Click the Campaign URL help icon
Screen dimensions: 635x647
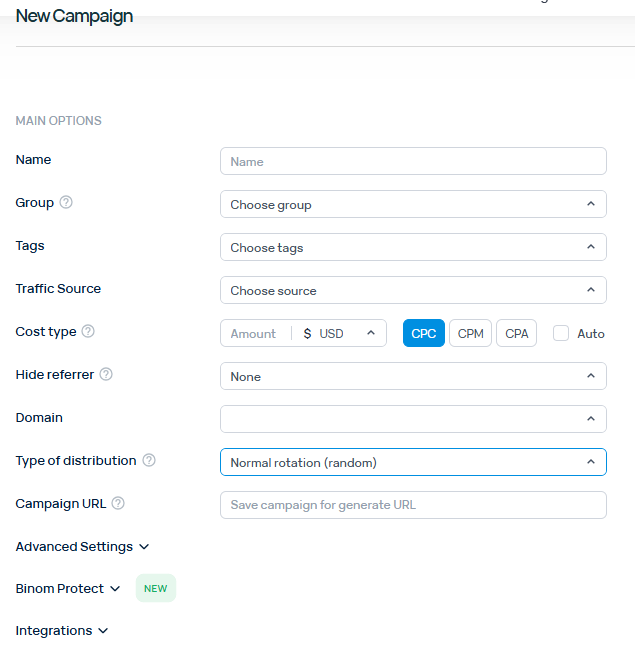point(118,503)
